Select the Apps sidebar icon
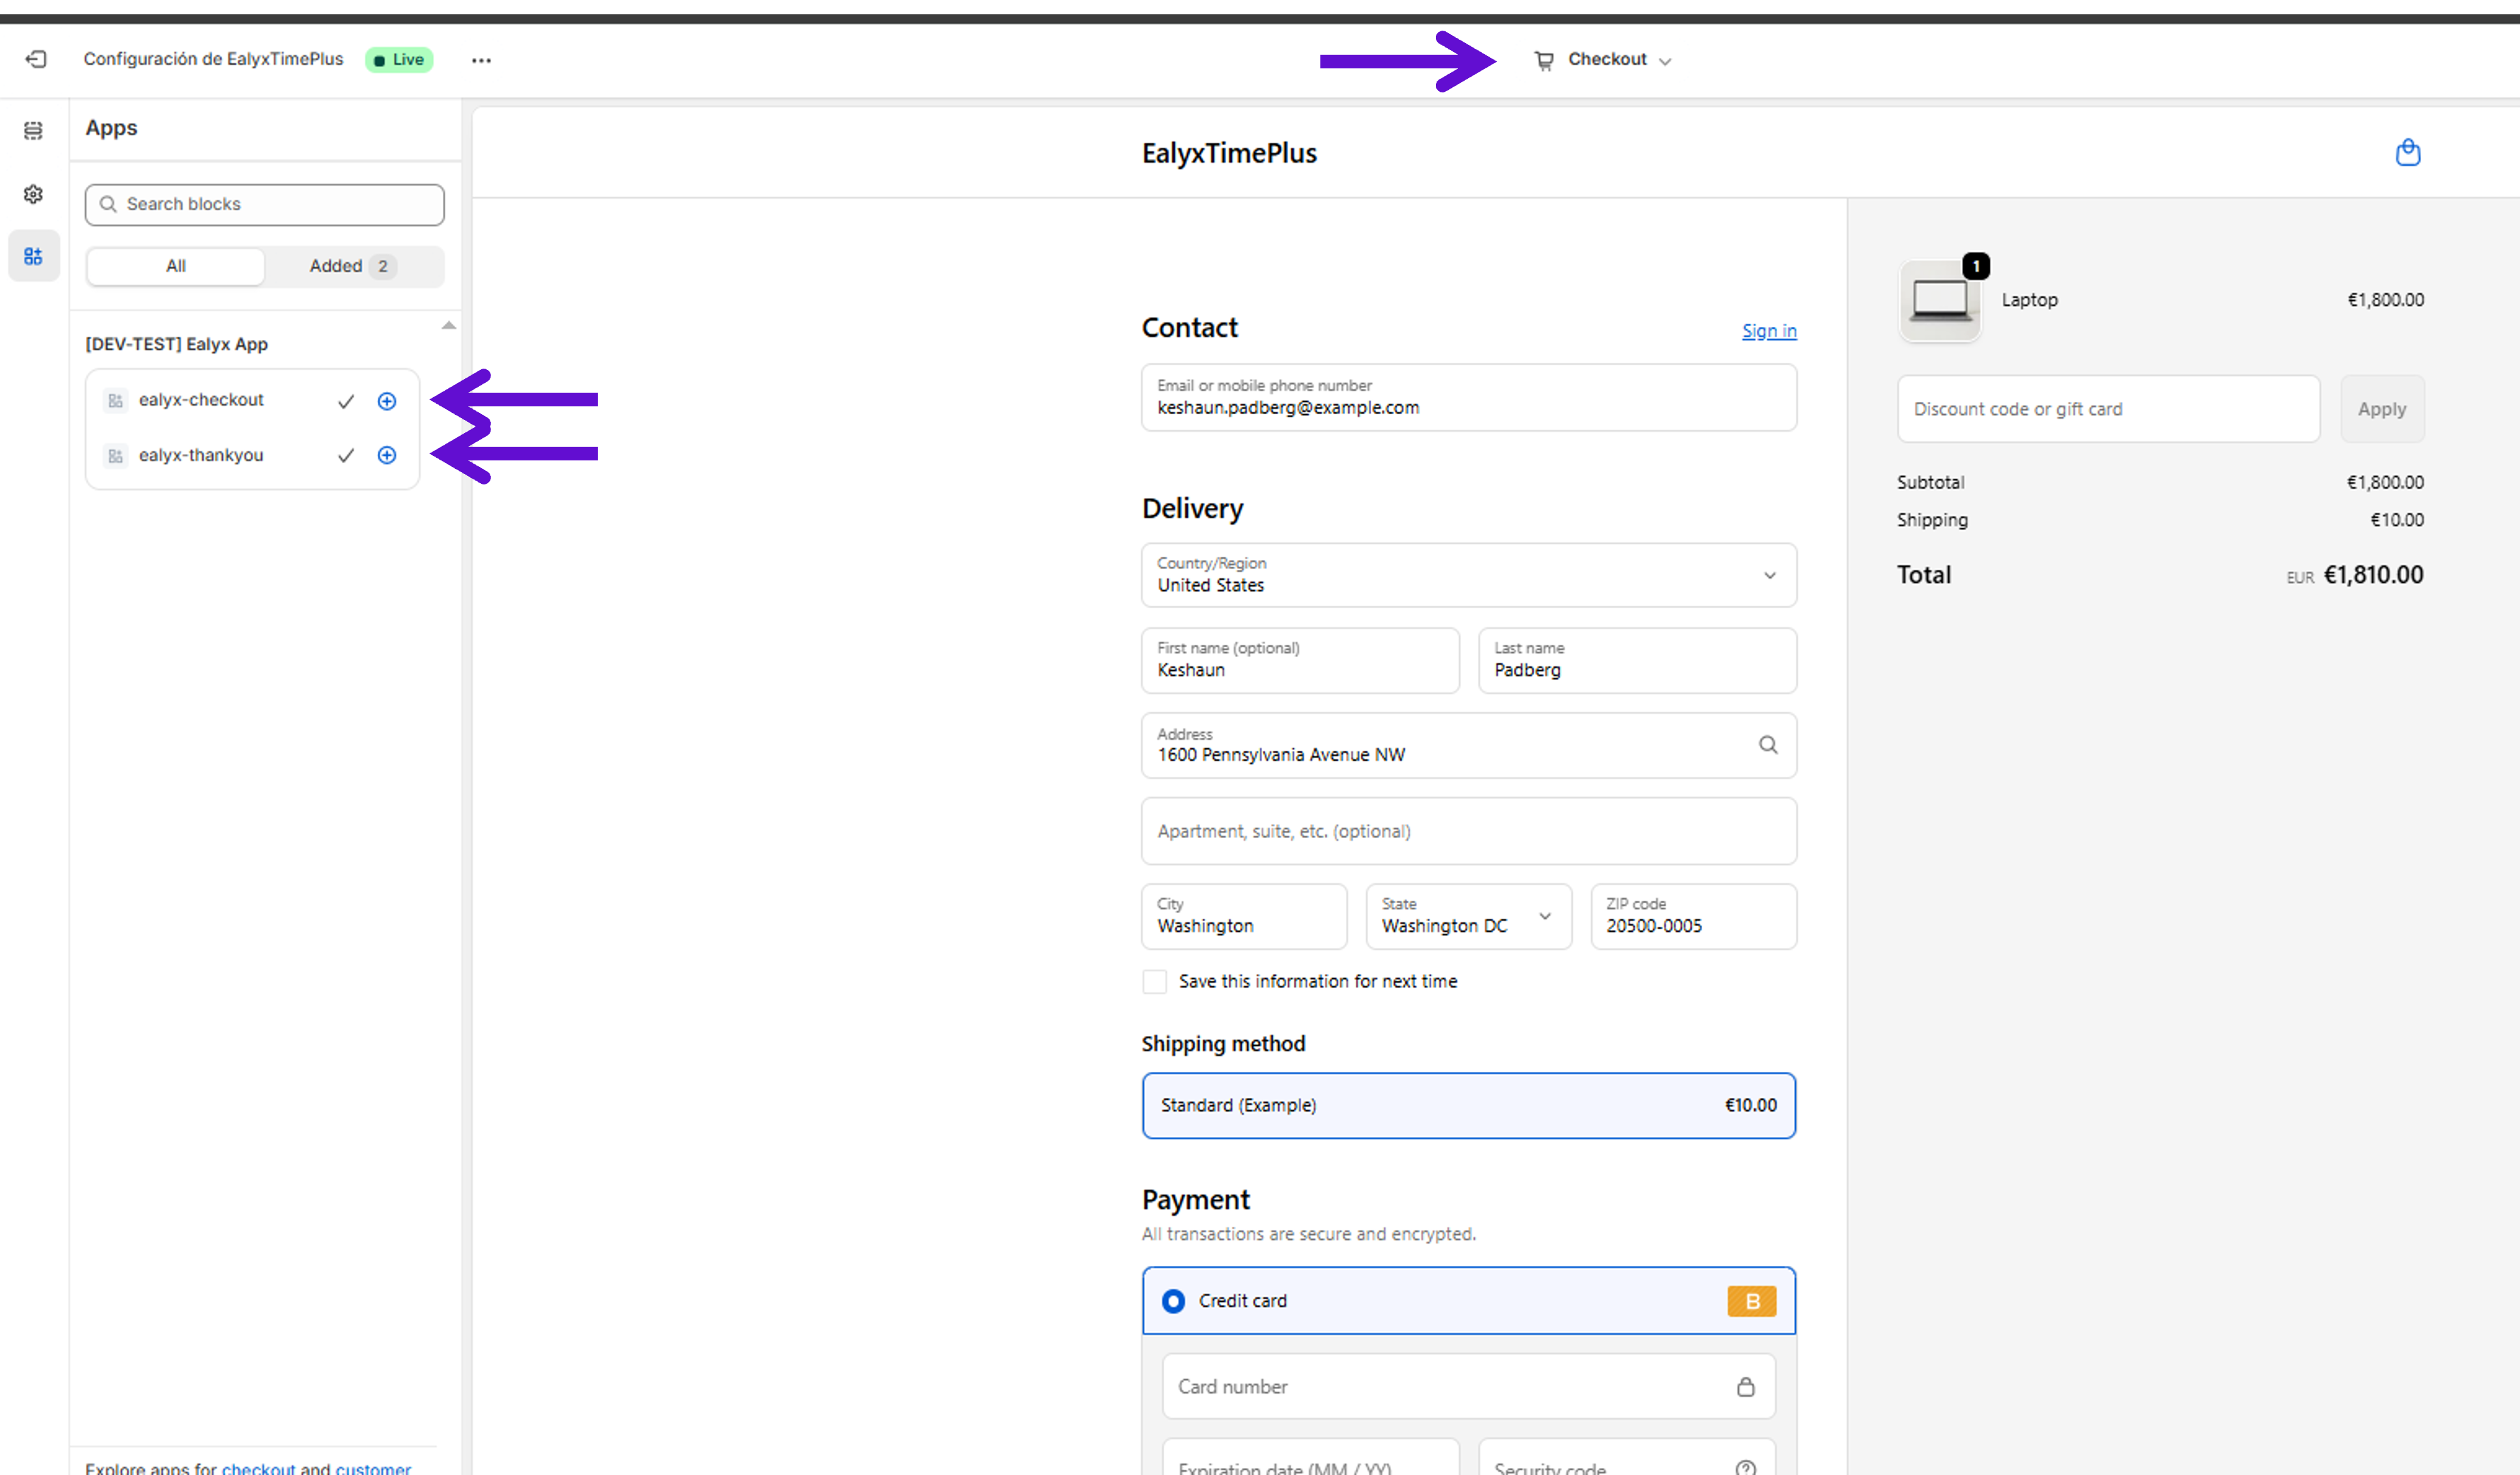This screenshot has width=2520, height=1475. pos(34,256)
